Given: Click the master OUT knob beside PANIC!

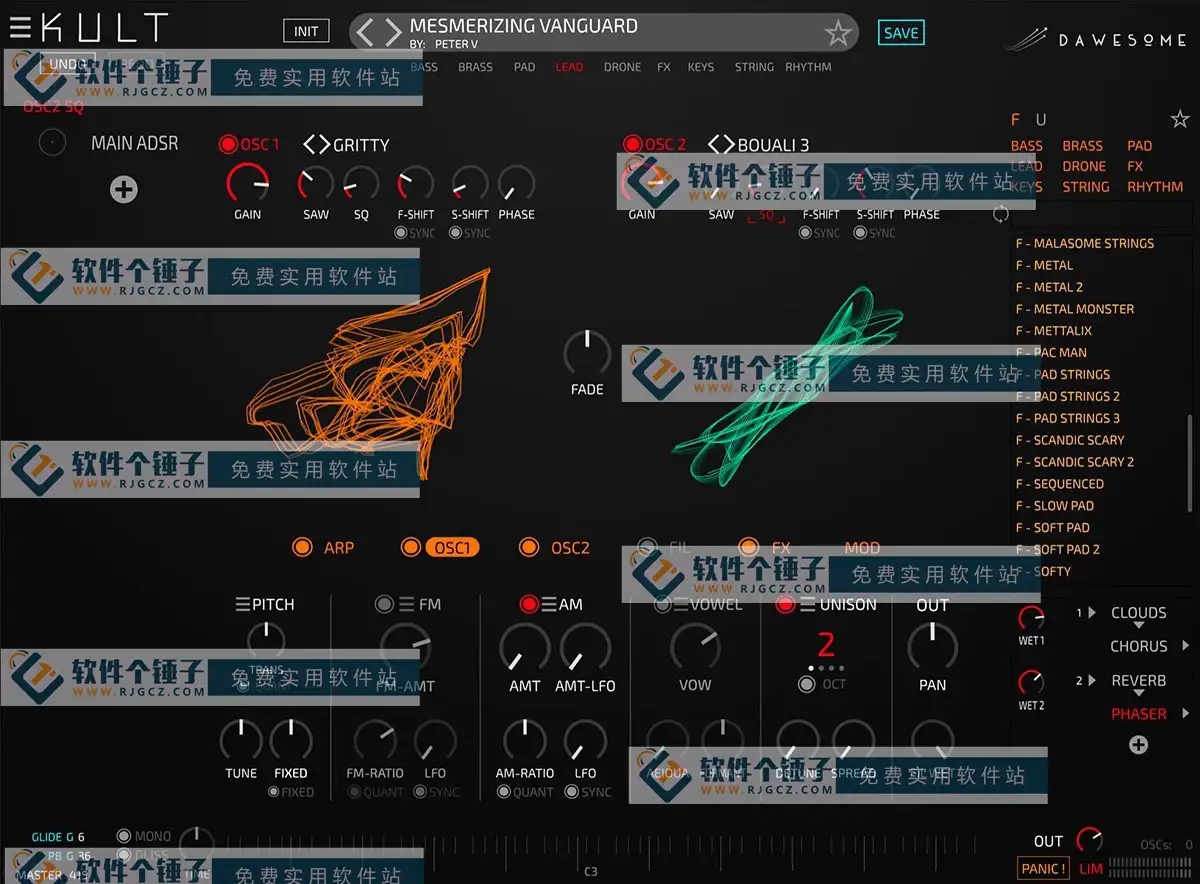Looking at the screenshot, I should [x=1088, y=841].
